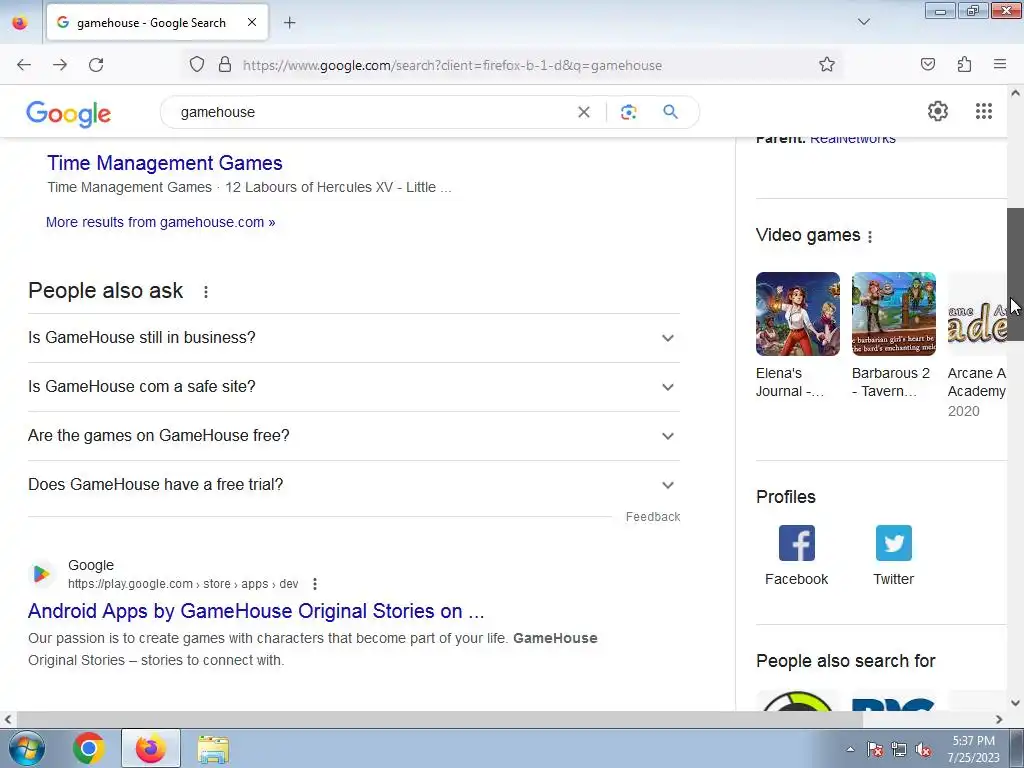This screenshot has width=1024, height=768.
Task: Open Google quick settings gear
Action: click(938, 111)
